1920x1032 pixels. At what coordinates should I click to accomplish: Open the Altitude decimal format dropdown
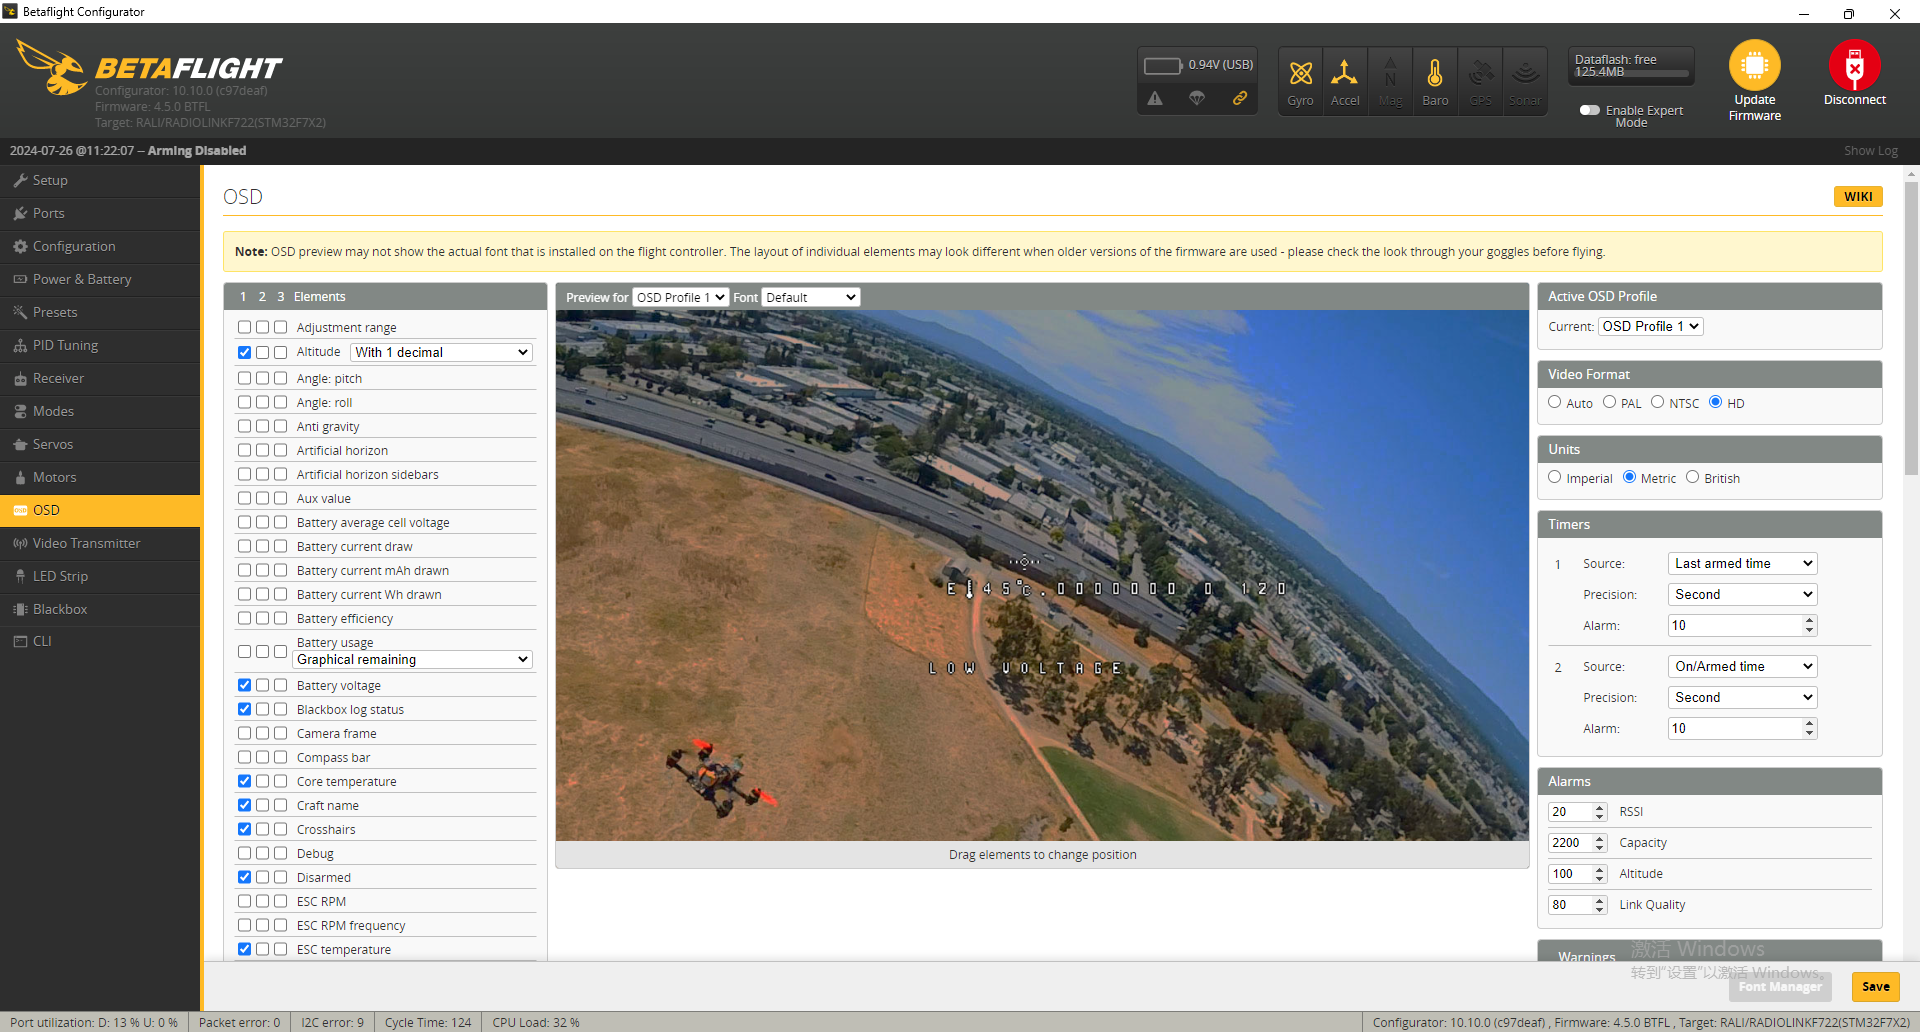coord(441,352)
